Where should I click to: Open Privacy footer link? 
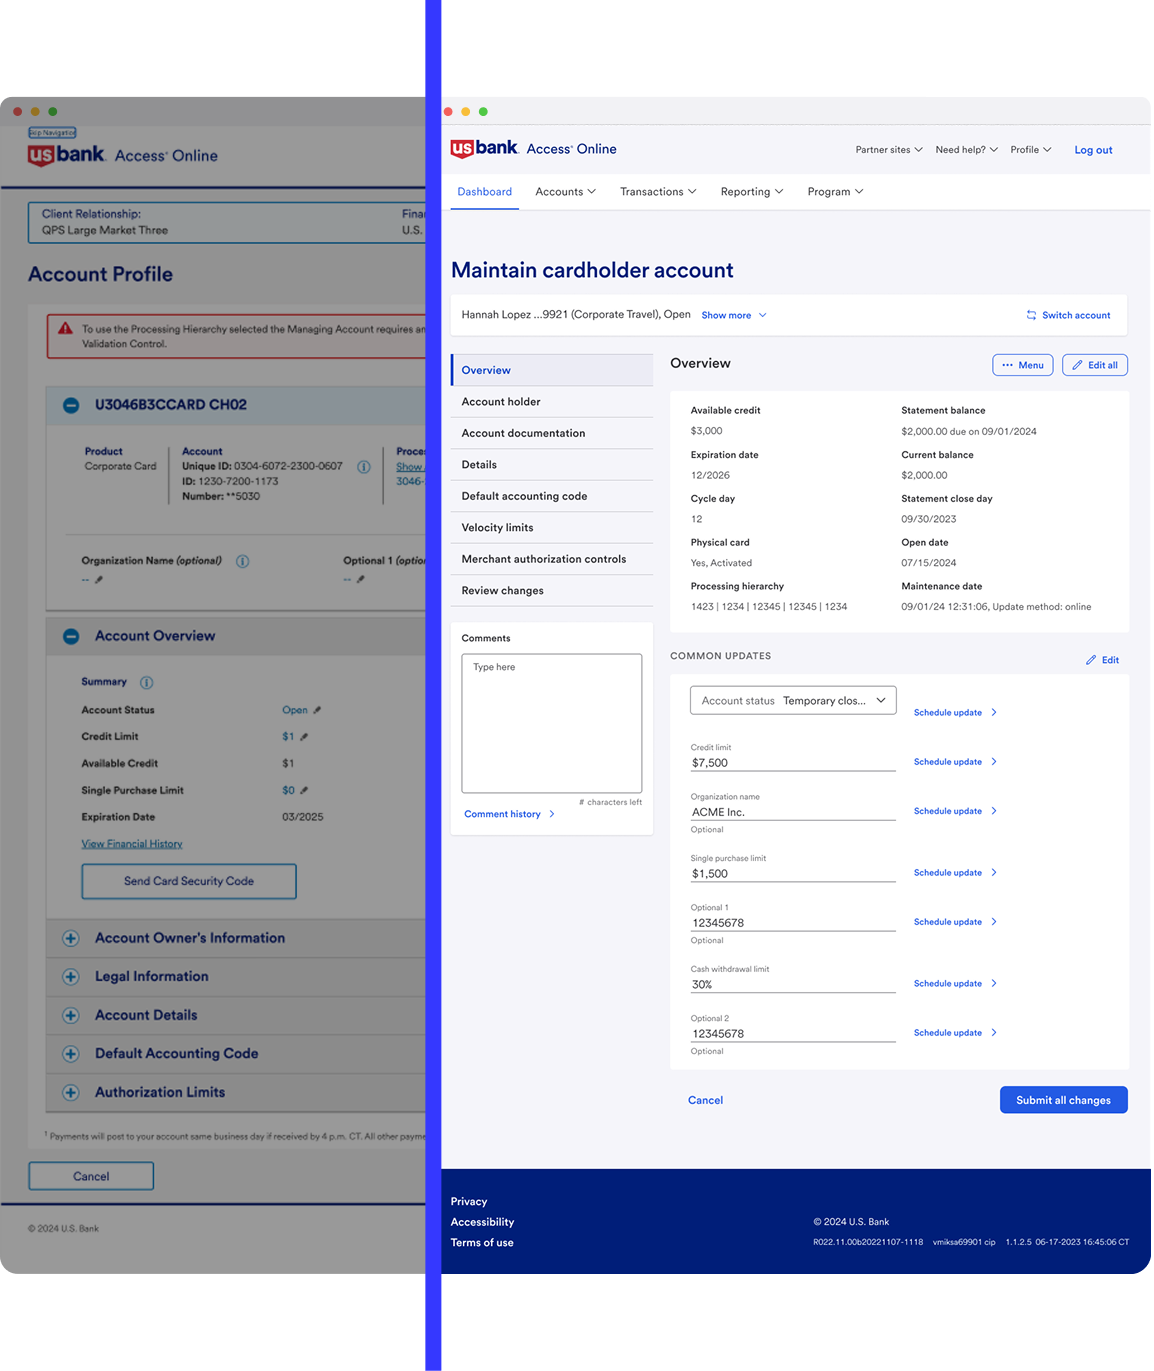coord(469,1202)
